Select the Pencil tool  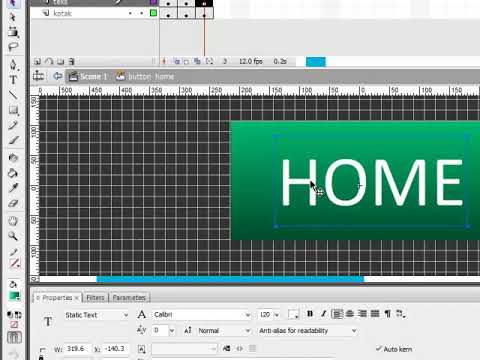point(13,125)
